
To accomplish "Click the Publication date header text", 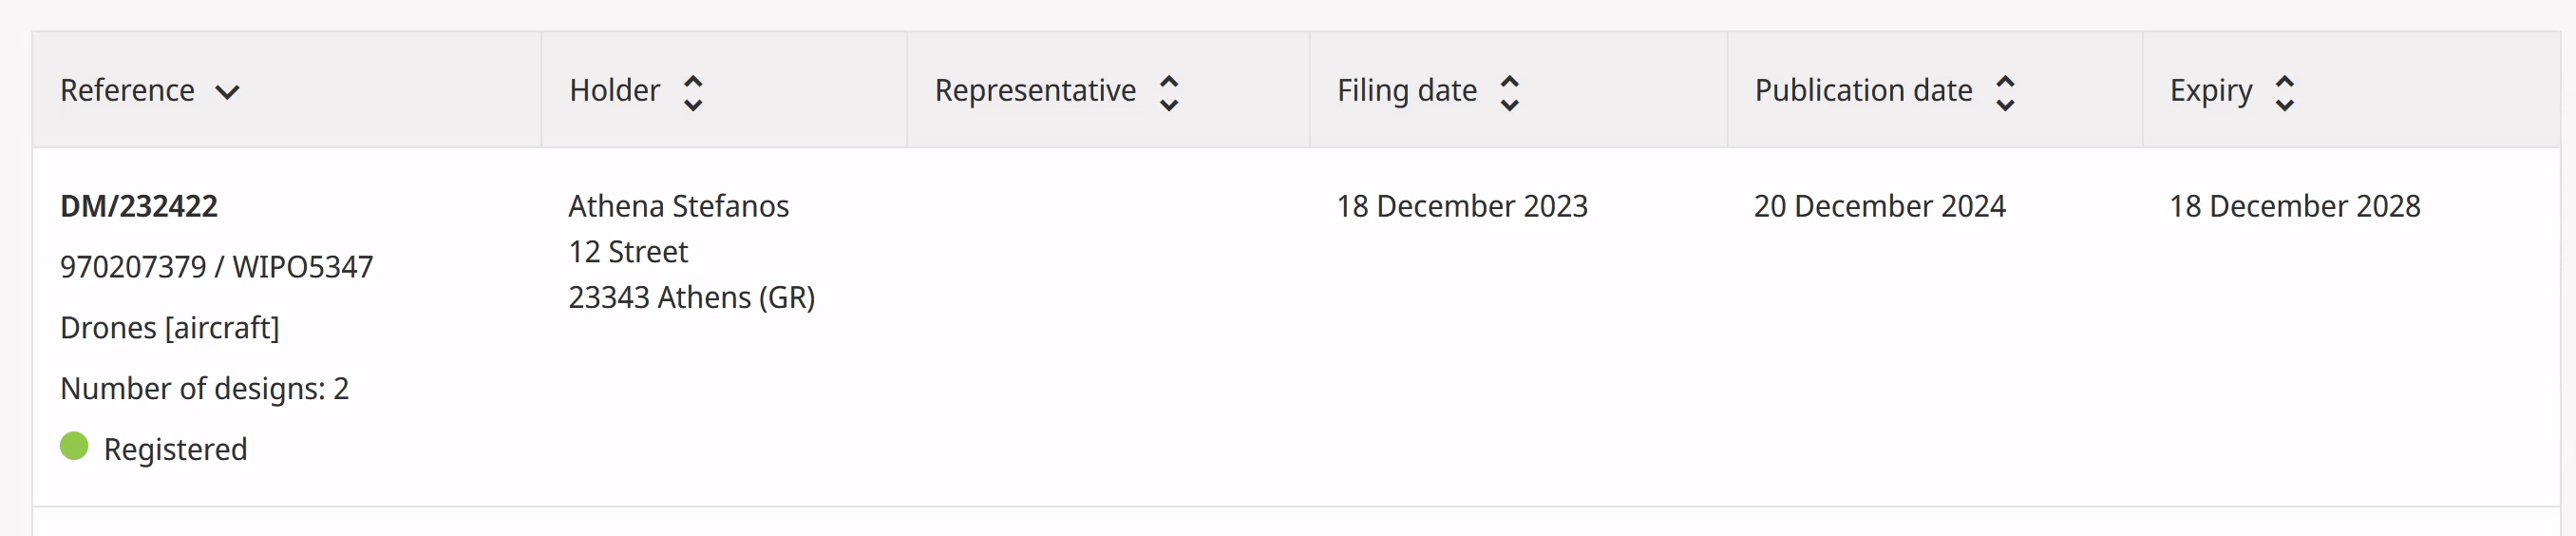I will tap(1863, 91).
